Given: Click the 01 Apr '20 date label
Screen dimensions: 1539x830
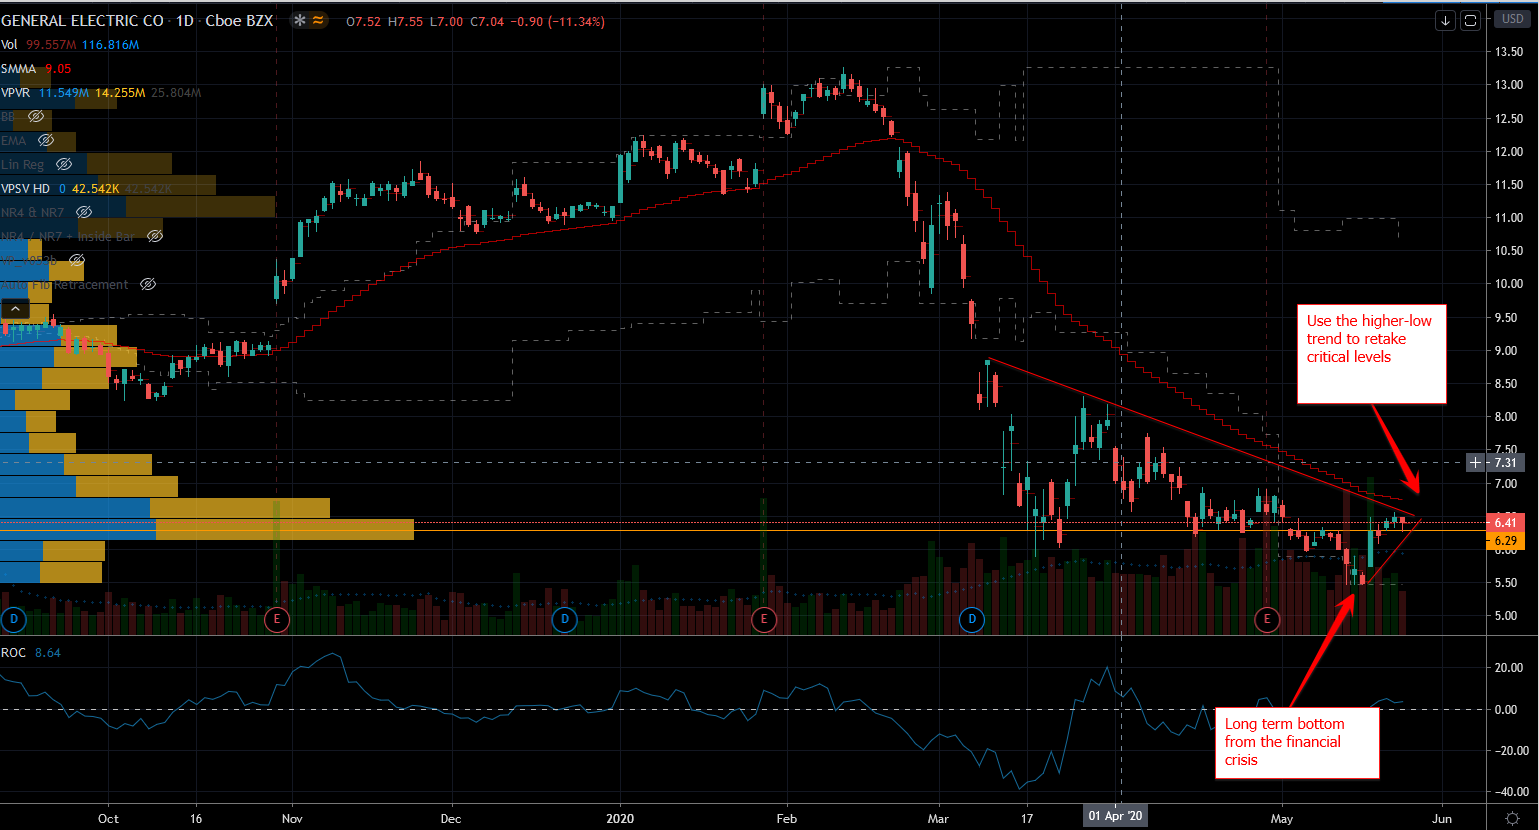Looking at the screenshot, I should coord(1115,816).
